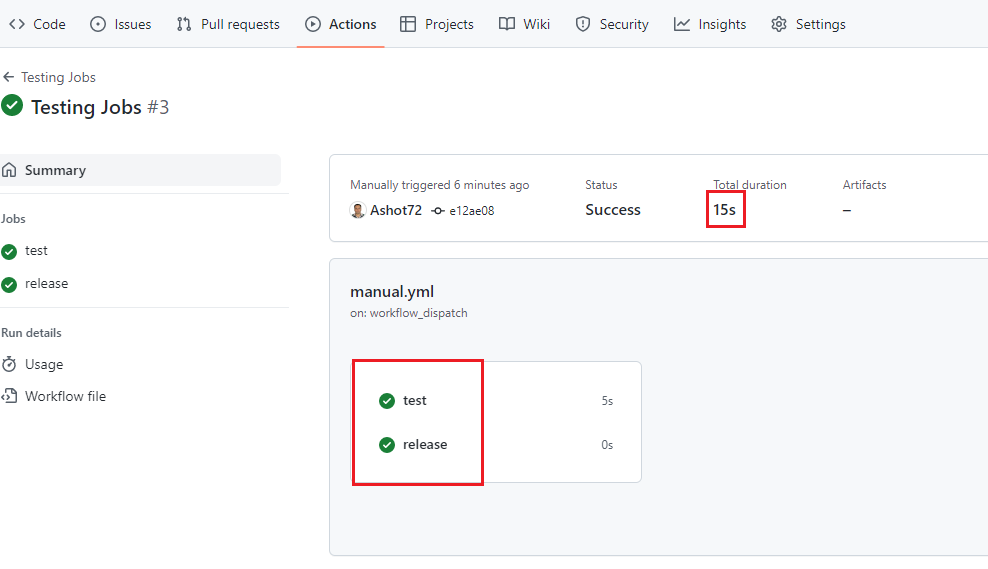Open the Pull requests tab
Image resolution: width=988 pixels, height=569 pixels.
click(x=228, y=24)
